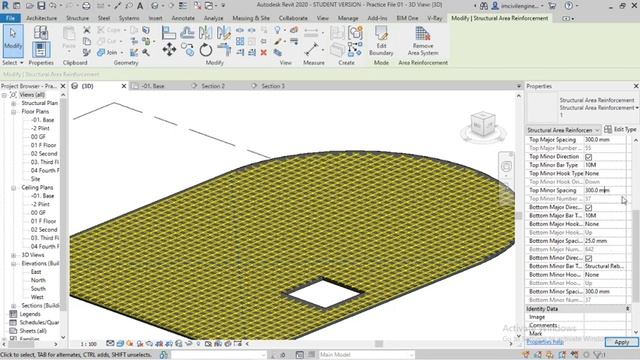Expand the 3D Views tree node
This screenshot has width=640, height=360.
13,255
